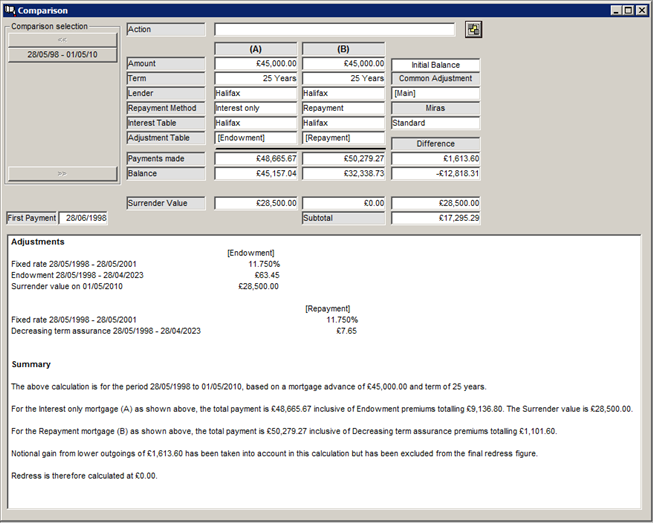The image size is (653, 523).
Task: Click 'Surrender value on 01/05/2010' line
Action: pos(145,286)
